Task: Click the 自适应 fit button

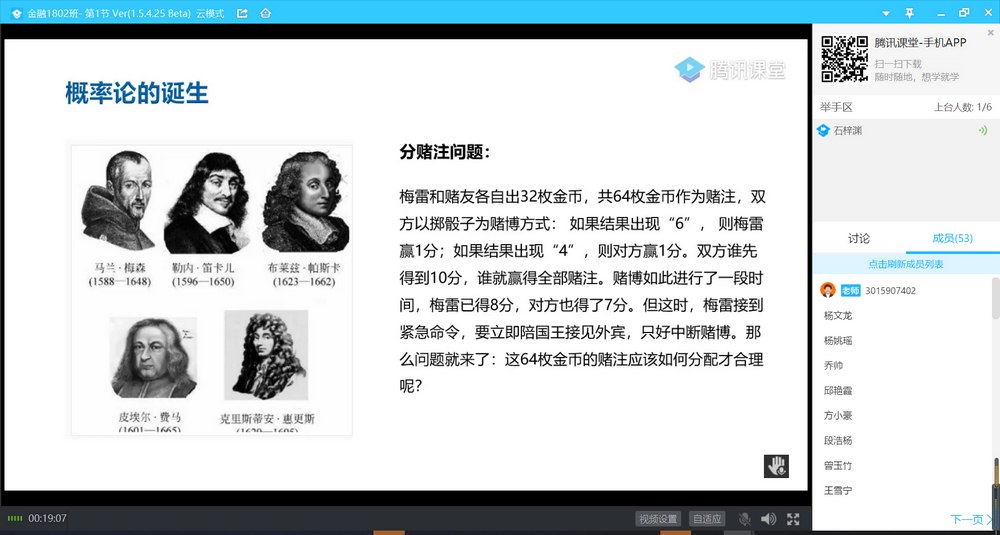Action: click(707, 519)
